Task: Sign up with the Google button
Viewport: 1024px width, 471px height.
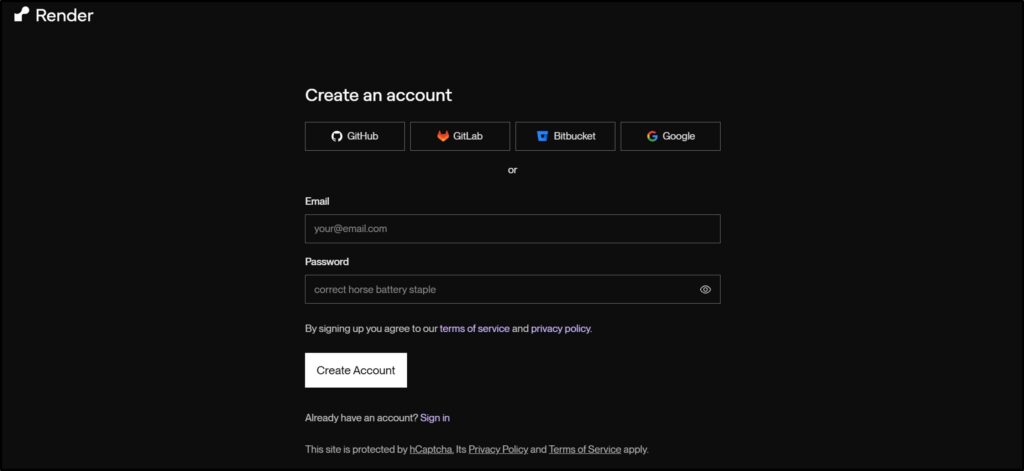Action: [671, 137]
